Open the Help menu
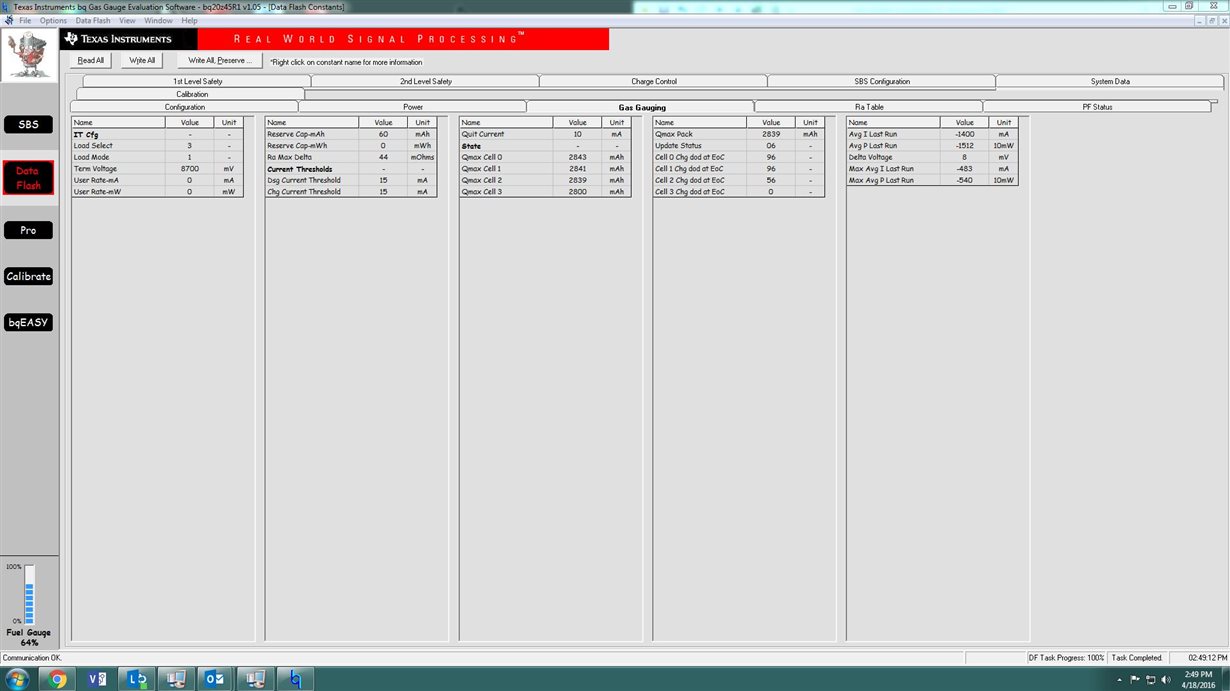 (x=189, y=20)
